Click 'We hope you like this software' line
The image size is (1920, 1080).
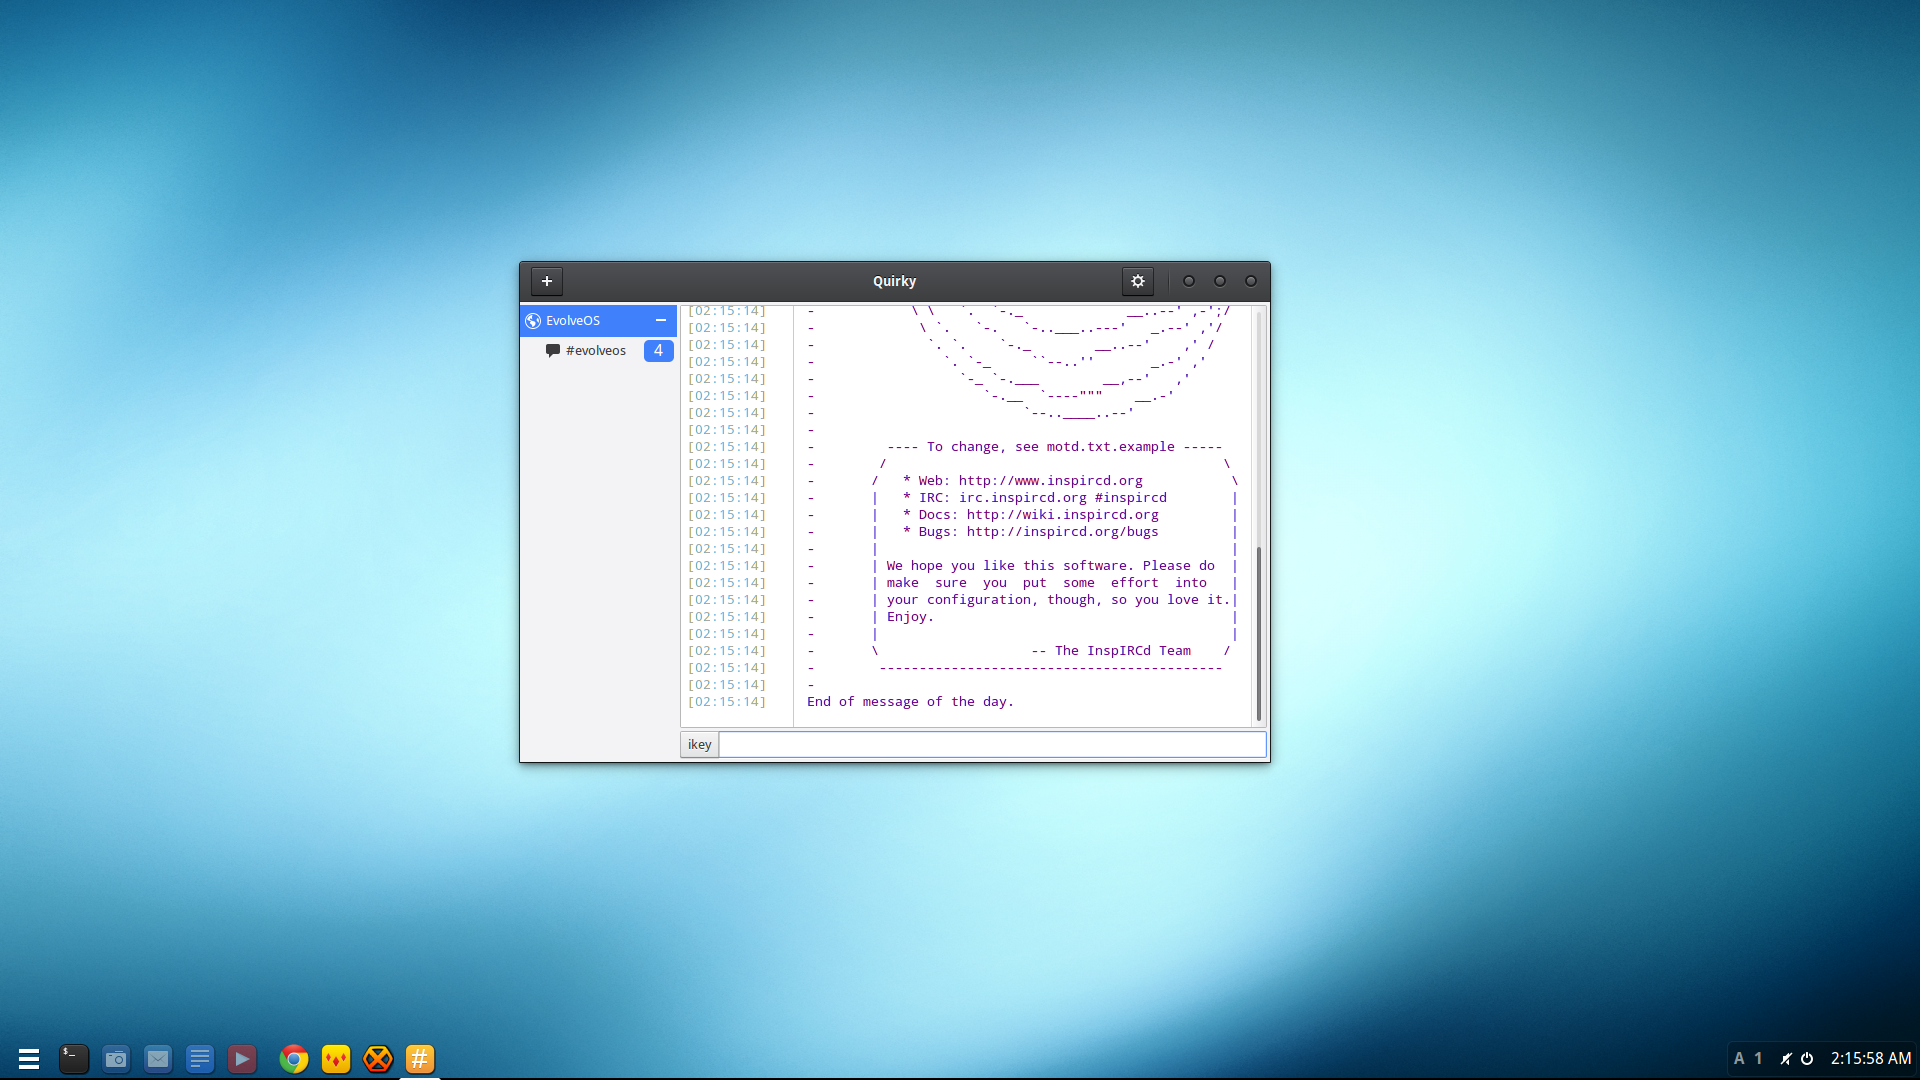click(x=1050, y=565)
